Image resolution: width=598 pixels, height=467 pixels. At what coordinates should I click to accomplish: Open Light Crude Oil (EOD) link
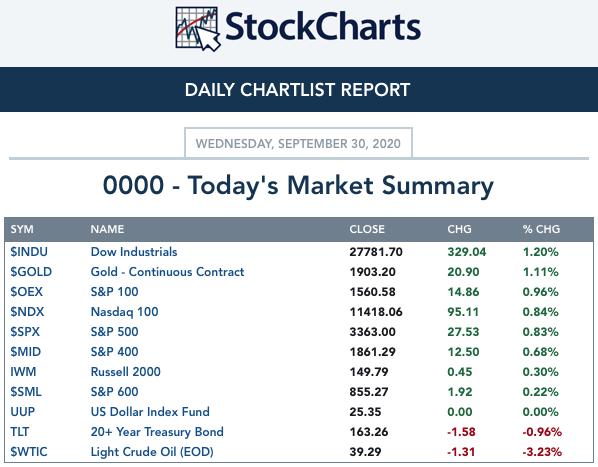[x=152, y=452]
